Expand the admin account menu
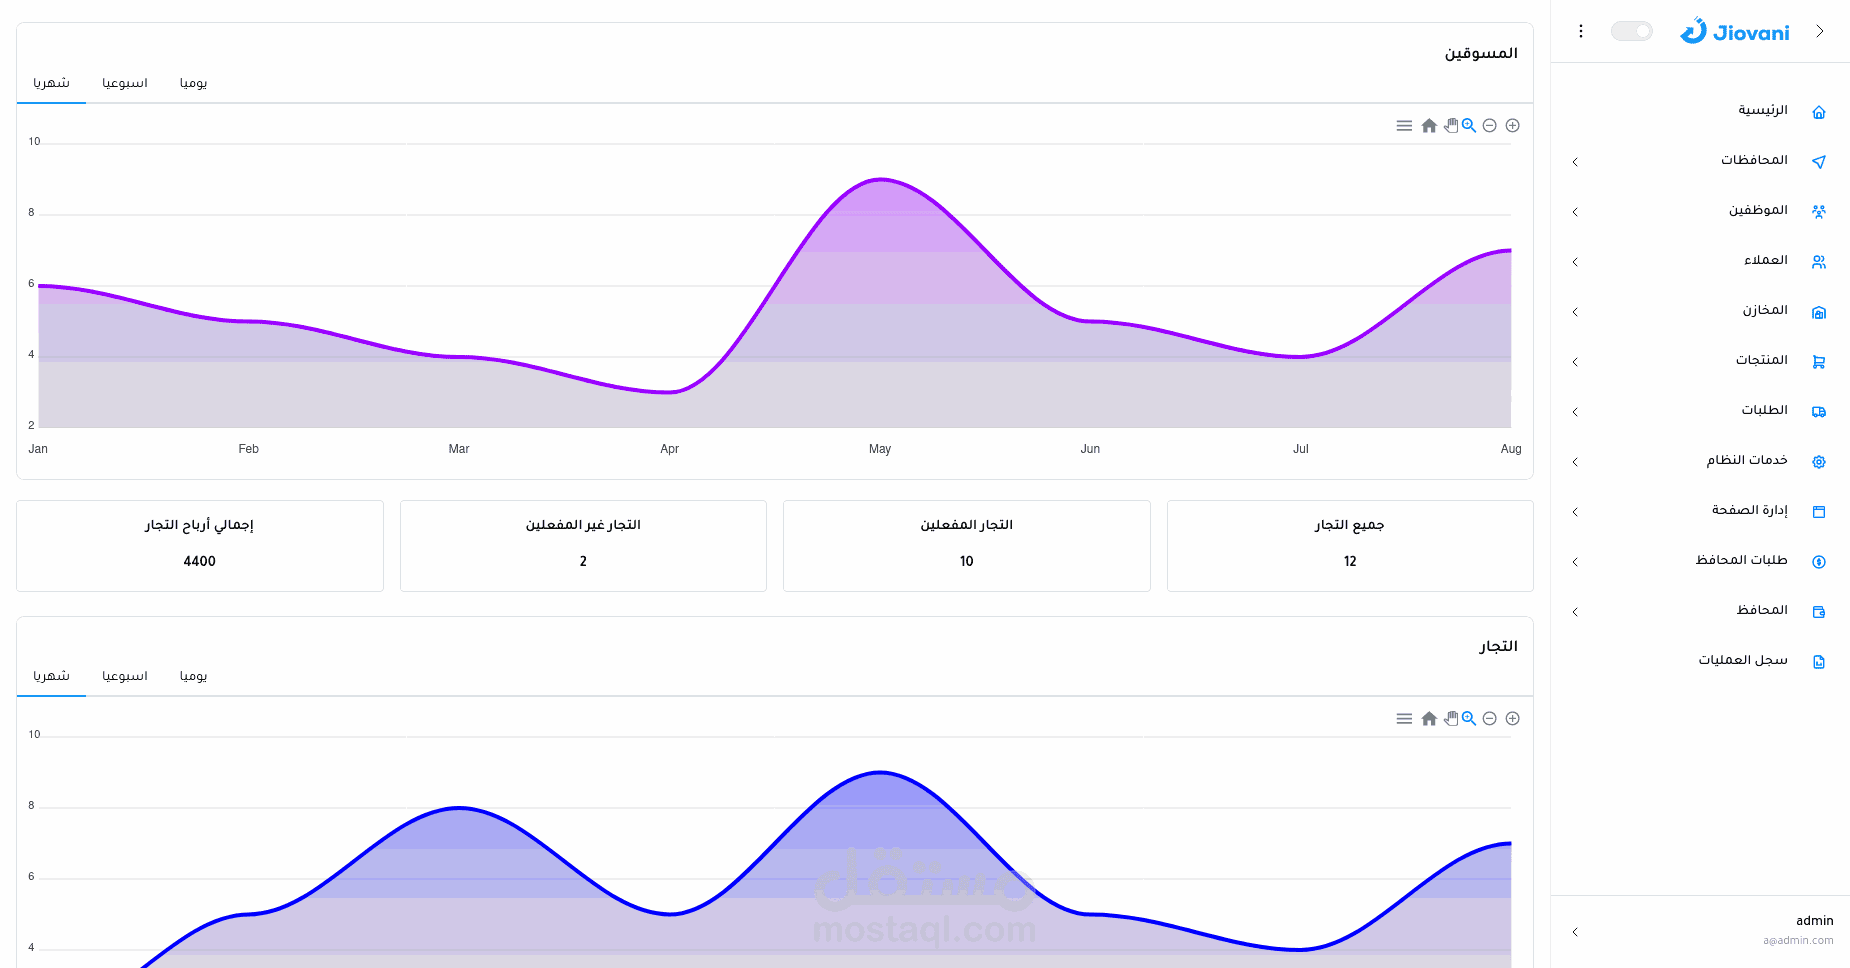Viewport: 1850px width, 968px height. tap(1575, 932)
